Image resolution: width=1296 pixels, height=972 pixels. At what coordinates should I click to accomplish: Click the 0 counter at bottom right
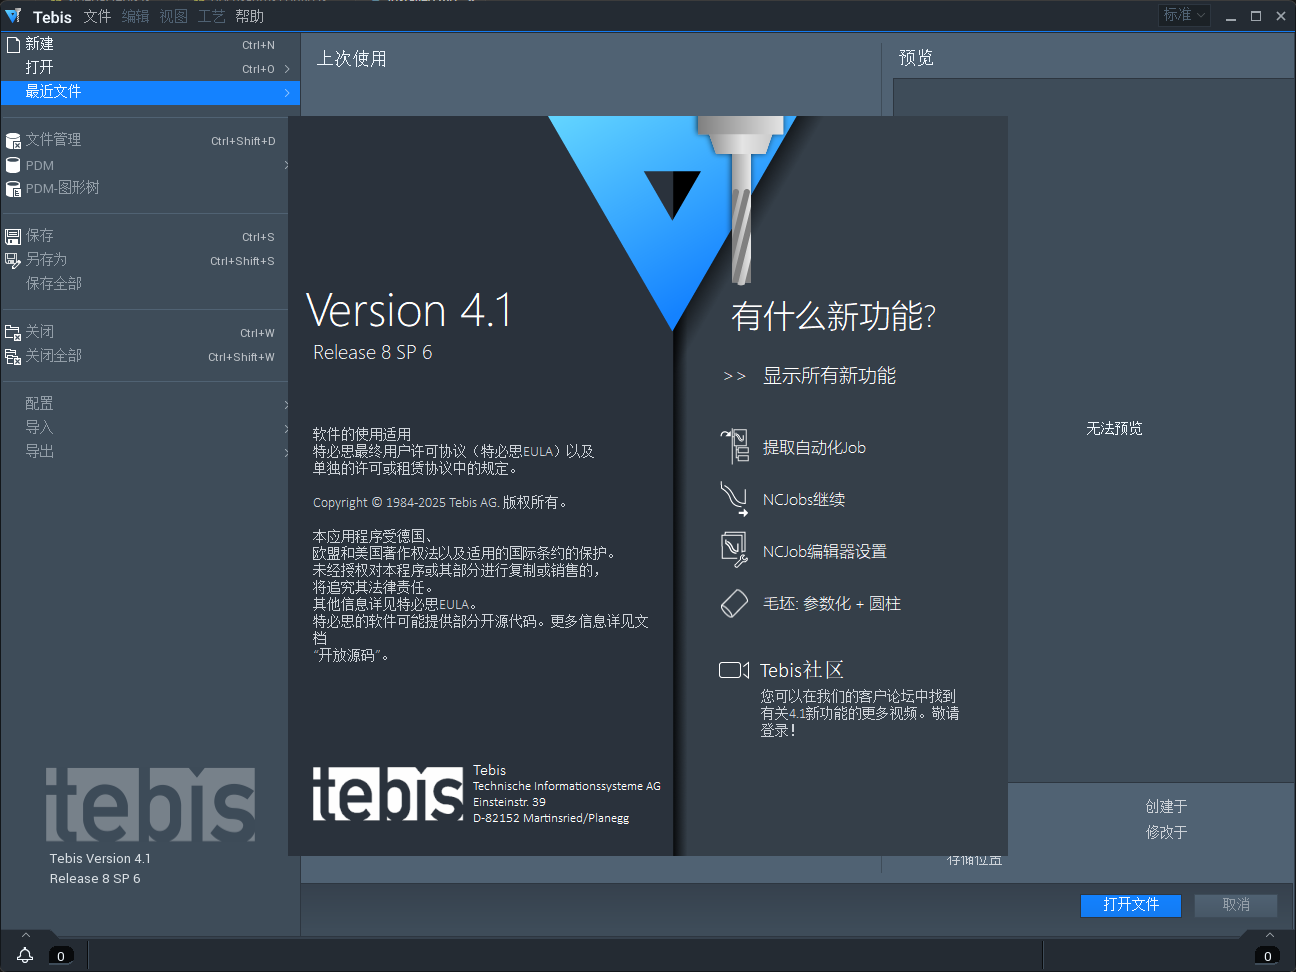pos(1267,956)
